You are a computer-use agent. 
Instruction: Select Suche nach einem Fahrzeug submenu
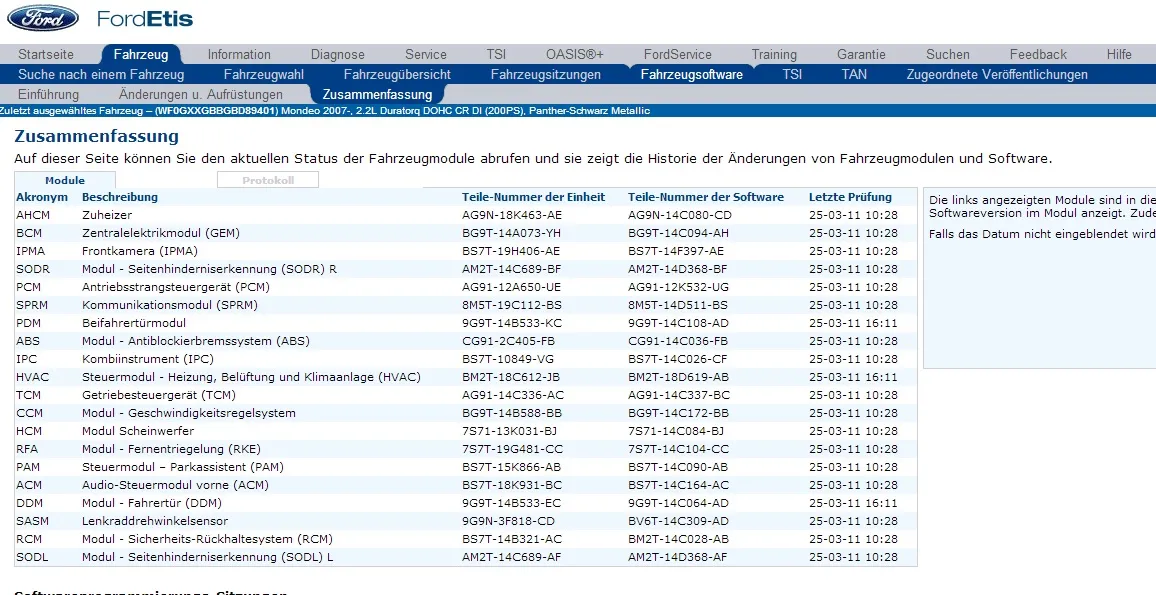point(101,75)
